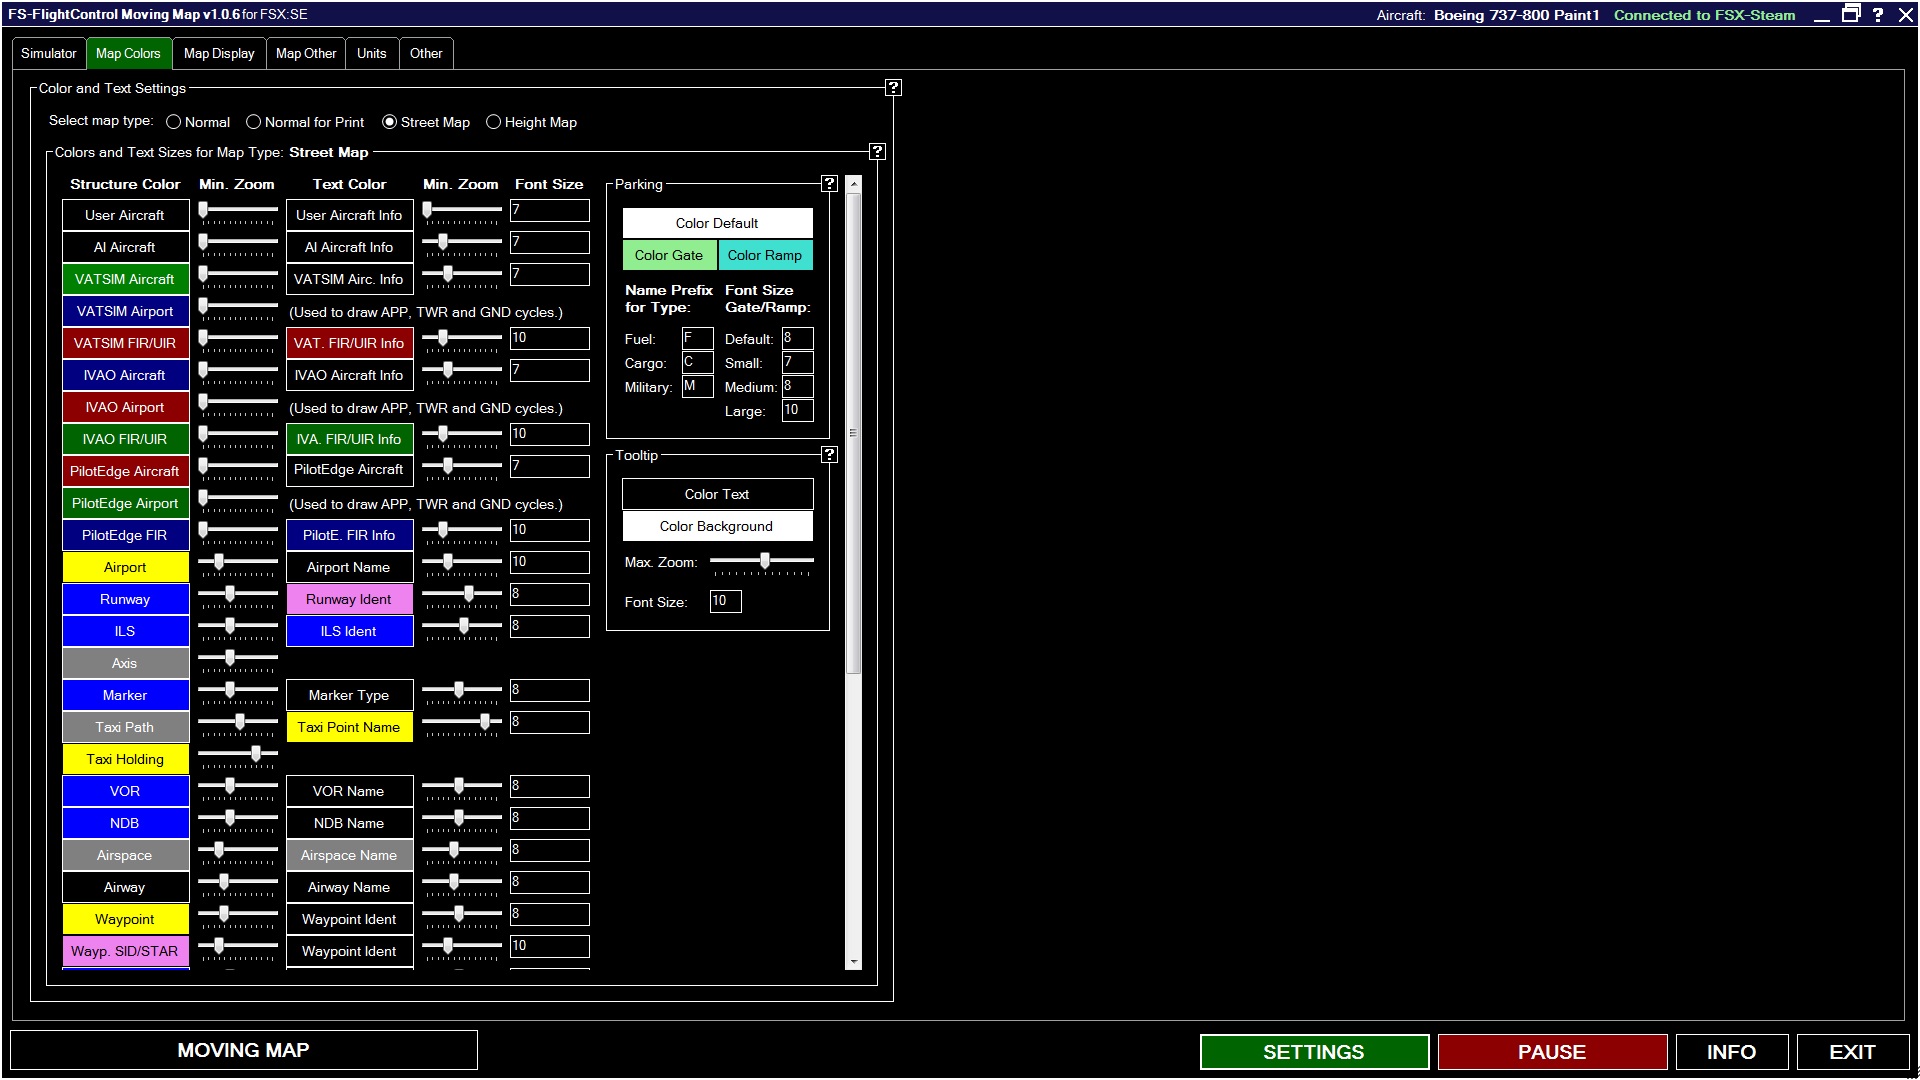This screenshot has width=1920, height=1080.
Task: Click the Map Colors tab
Action: click(x=128, y=53)
